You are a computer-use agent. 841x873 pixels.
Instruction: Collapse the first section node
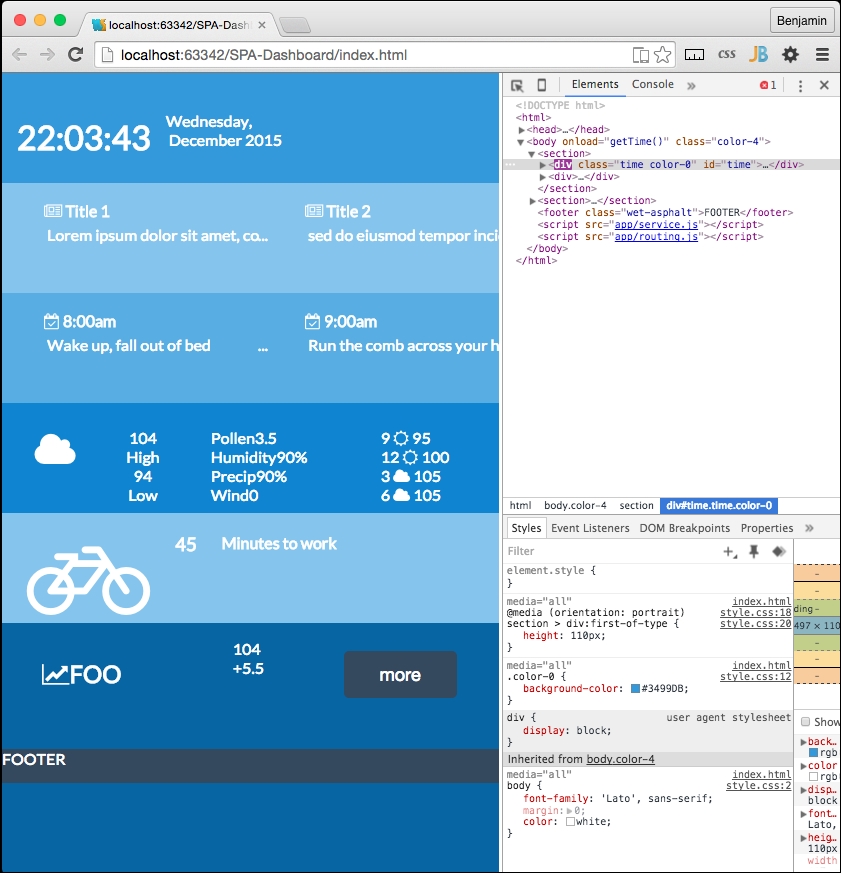click(532, 154)
